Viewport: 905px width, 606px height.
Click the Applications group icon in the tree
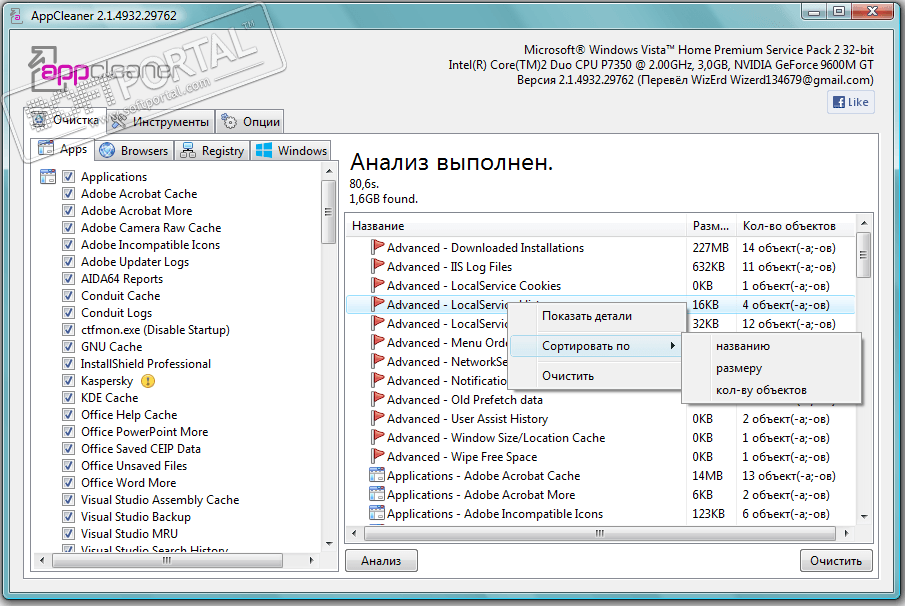[48, 177]
